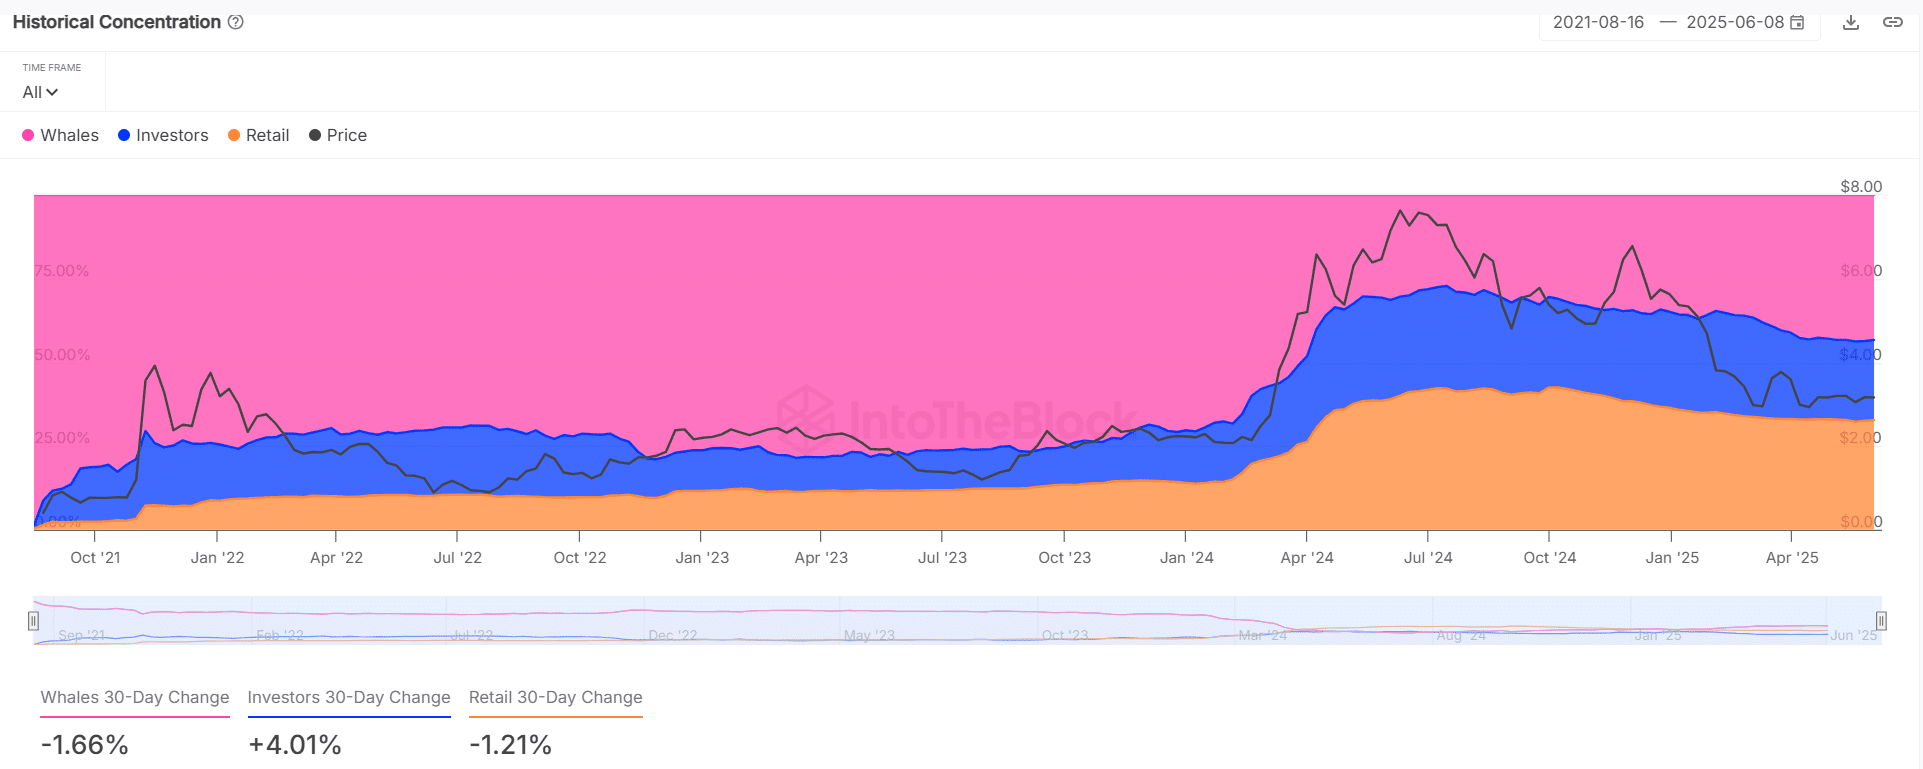Click the Historical Concentration title
Screen dimensions: 1923x769
click(x=117, y=22)
